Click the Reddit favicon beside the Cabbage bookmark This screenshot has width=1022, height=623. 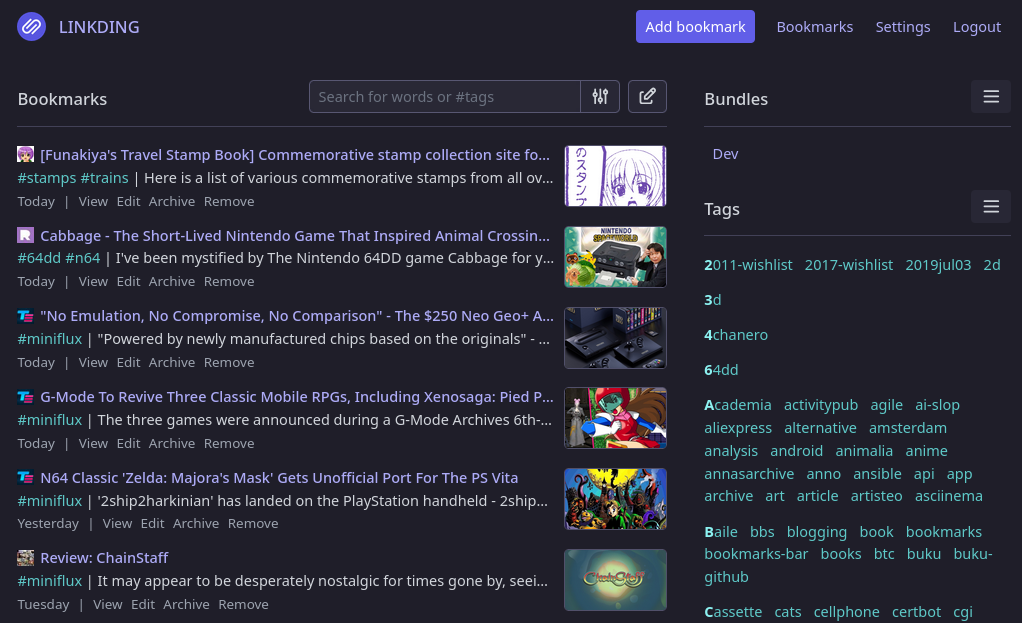pyautogui.click(x=25, y=234)
